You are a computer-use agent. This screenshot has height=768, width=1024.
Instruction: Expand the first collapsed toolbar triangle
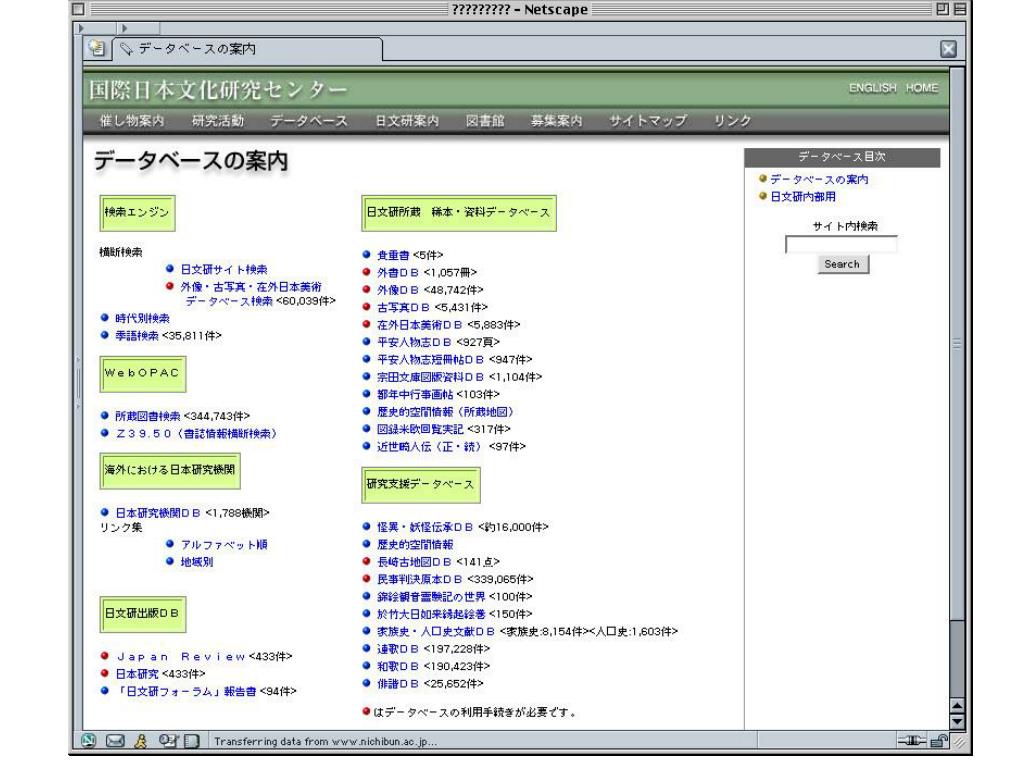81,27
